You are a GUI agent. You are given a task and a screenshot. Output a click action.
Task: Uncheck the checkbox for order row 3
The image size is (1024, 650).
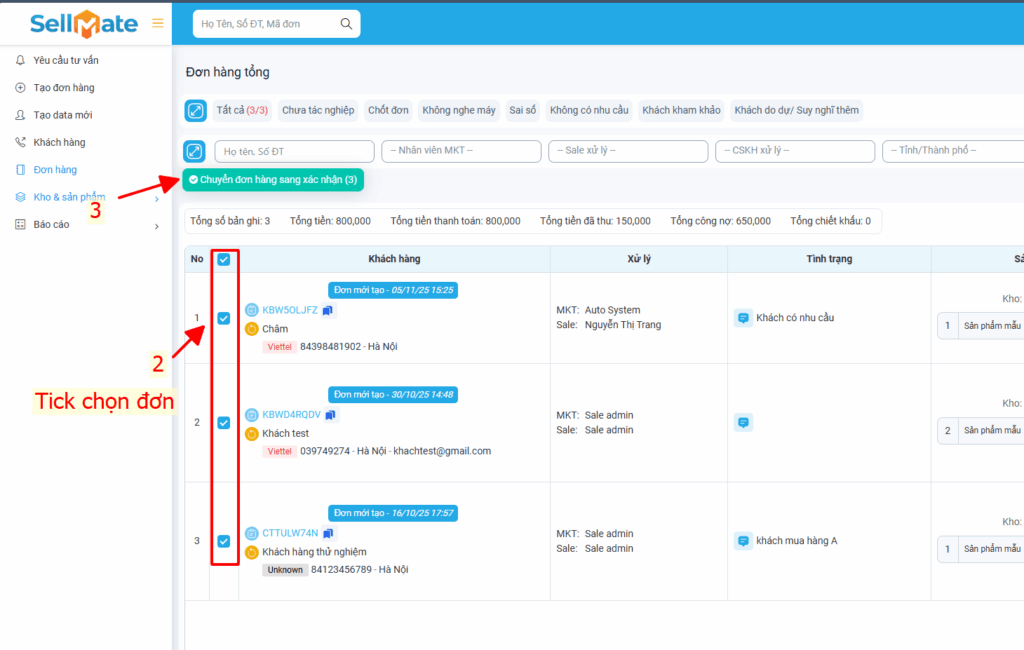click(x=224, y=541)
